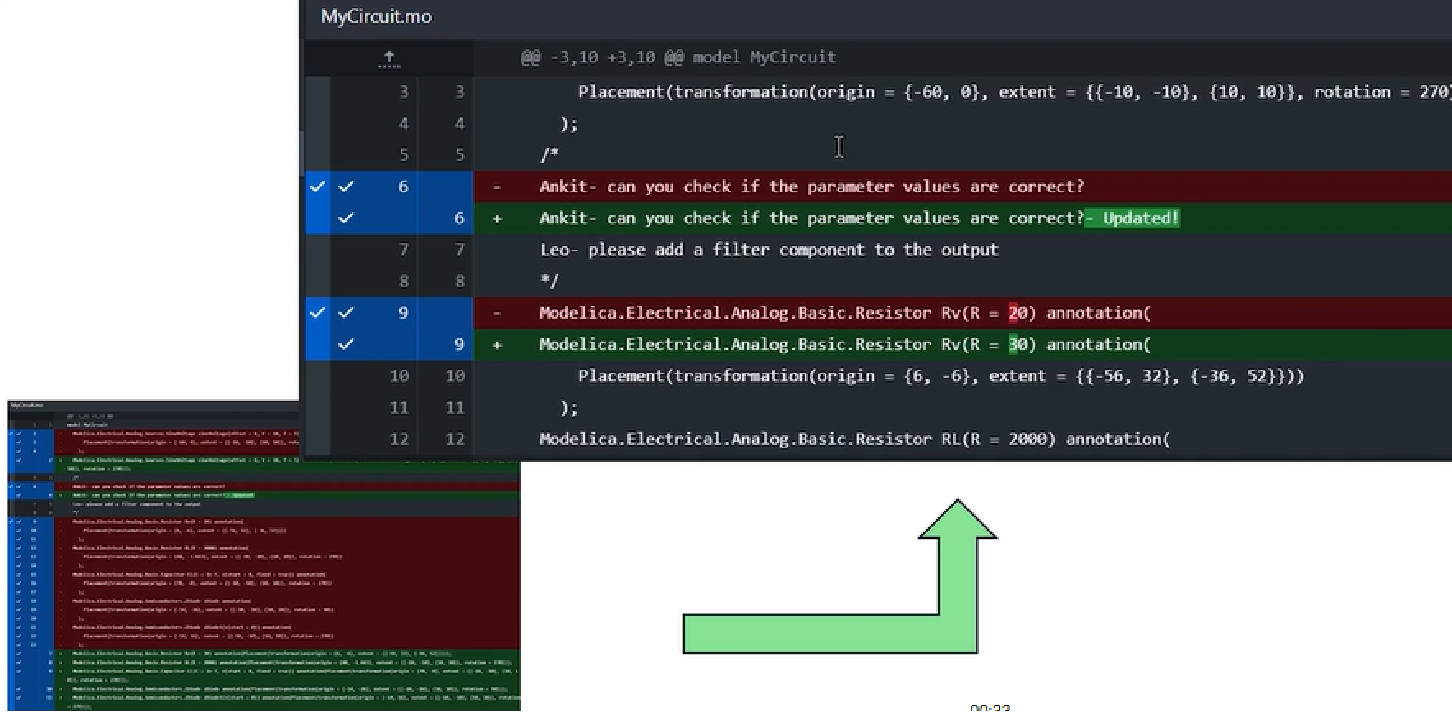Screen dimensions: 1452x712
Task: Click the minus marker on removed Ankit line
Action: (497, 186)
